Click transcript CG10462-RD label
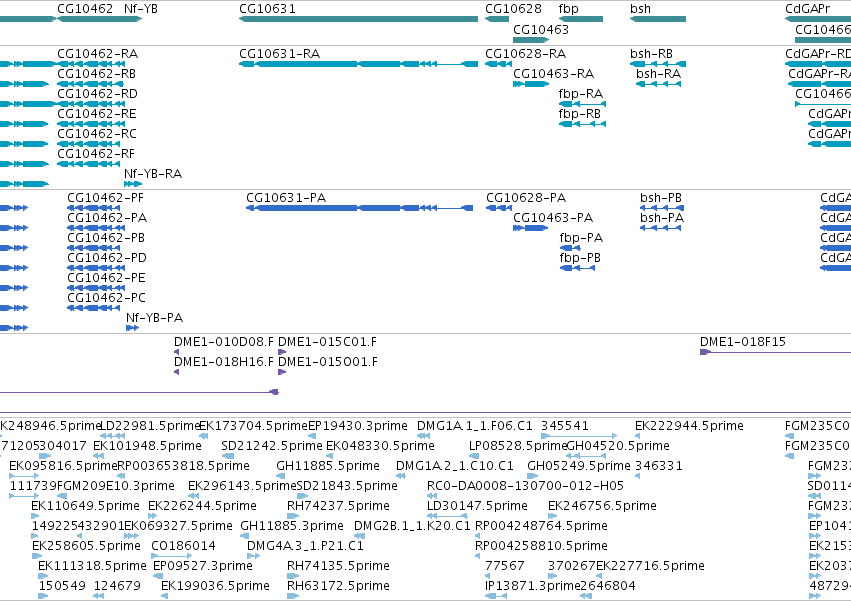This screenshot has width=851, height=601. click(x=98, y=94)
